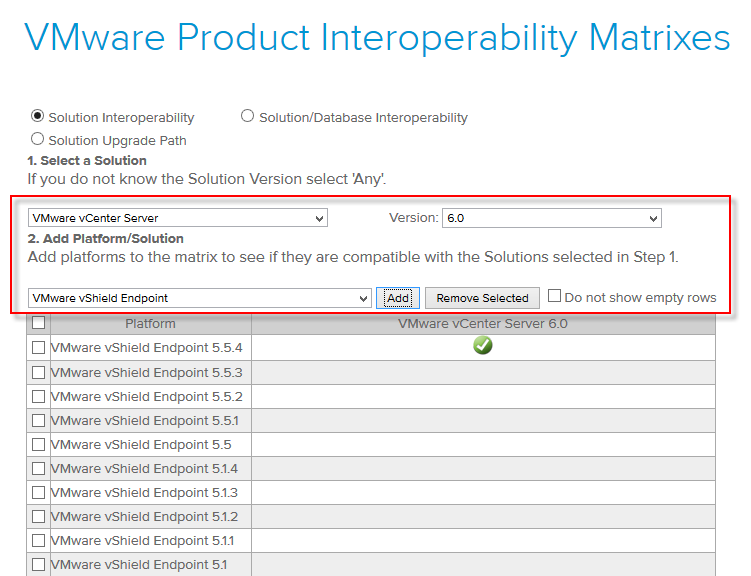Check the vShield Endpoint 5.1.2 row checkbox
The image size is (751, 576).
(38, 516)
